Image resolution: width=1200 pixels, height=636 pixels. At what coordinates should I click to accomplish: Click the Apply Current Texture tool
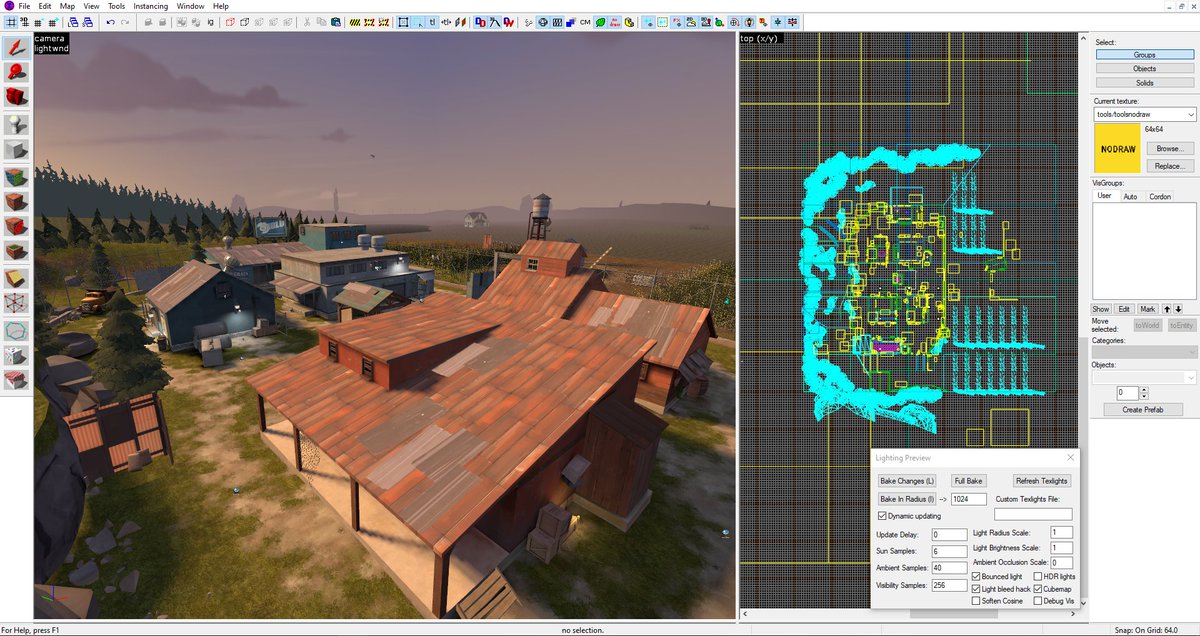[x=16, y=202]
